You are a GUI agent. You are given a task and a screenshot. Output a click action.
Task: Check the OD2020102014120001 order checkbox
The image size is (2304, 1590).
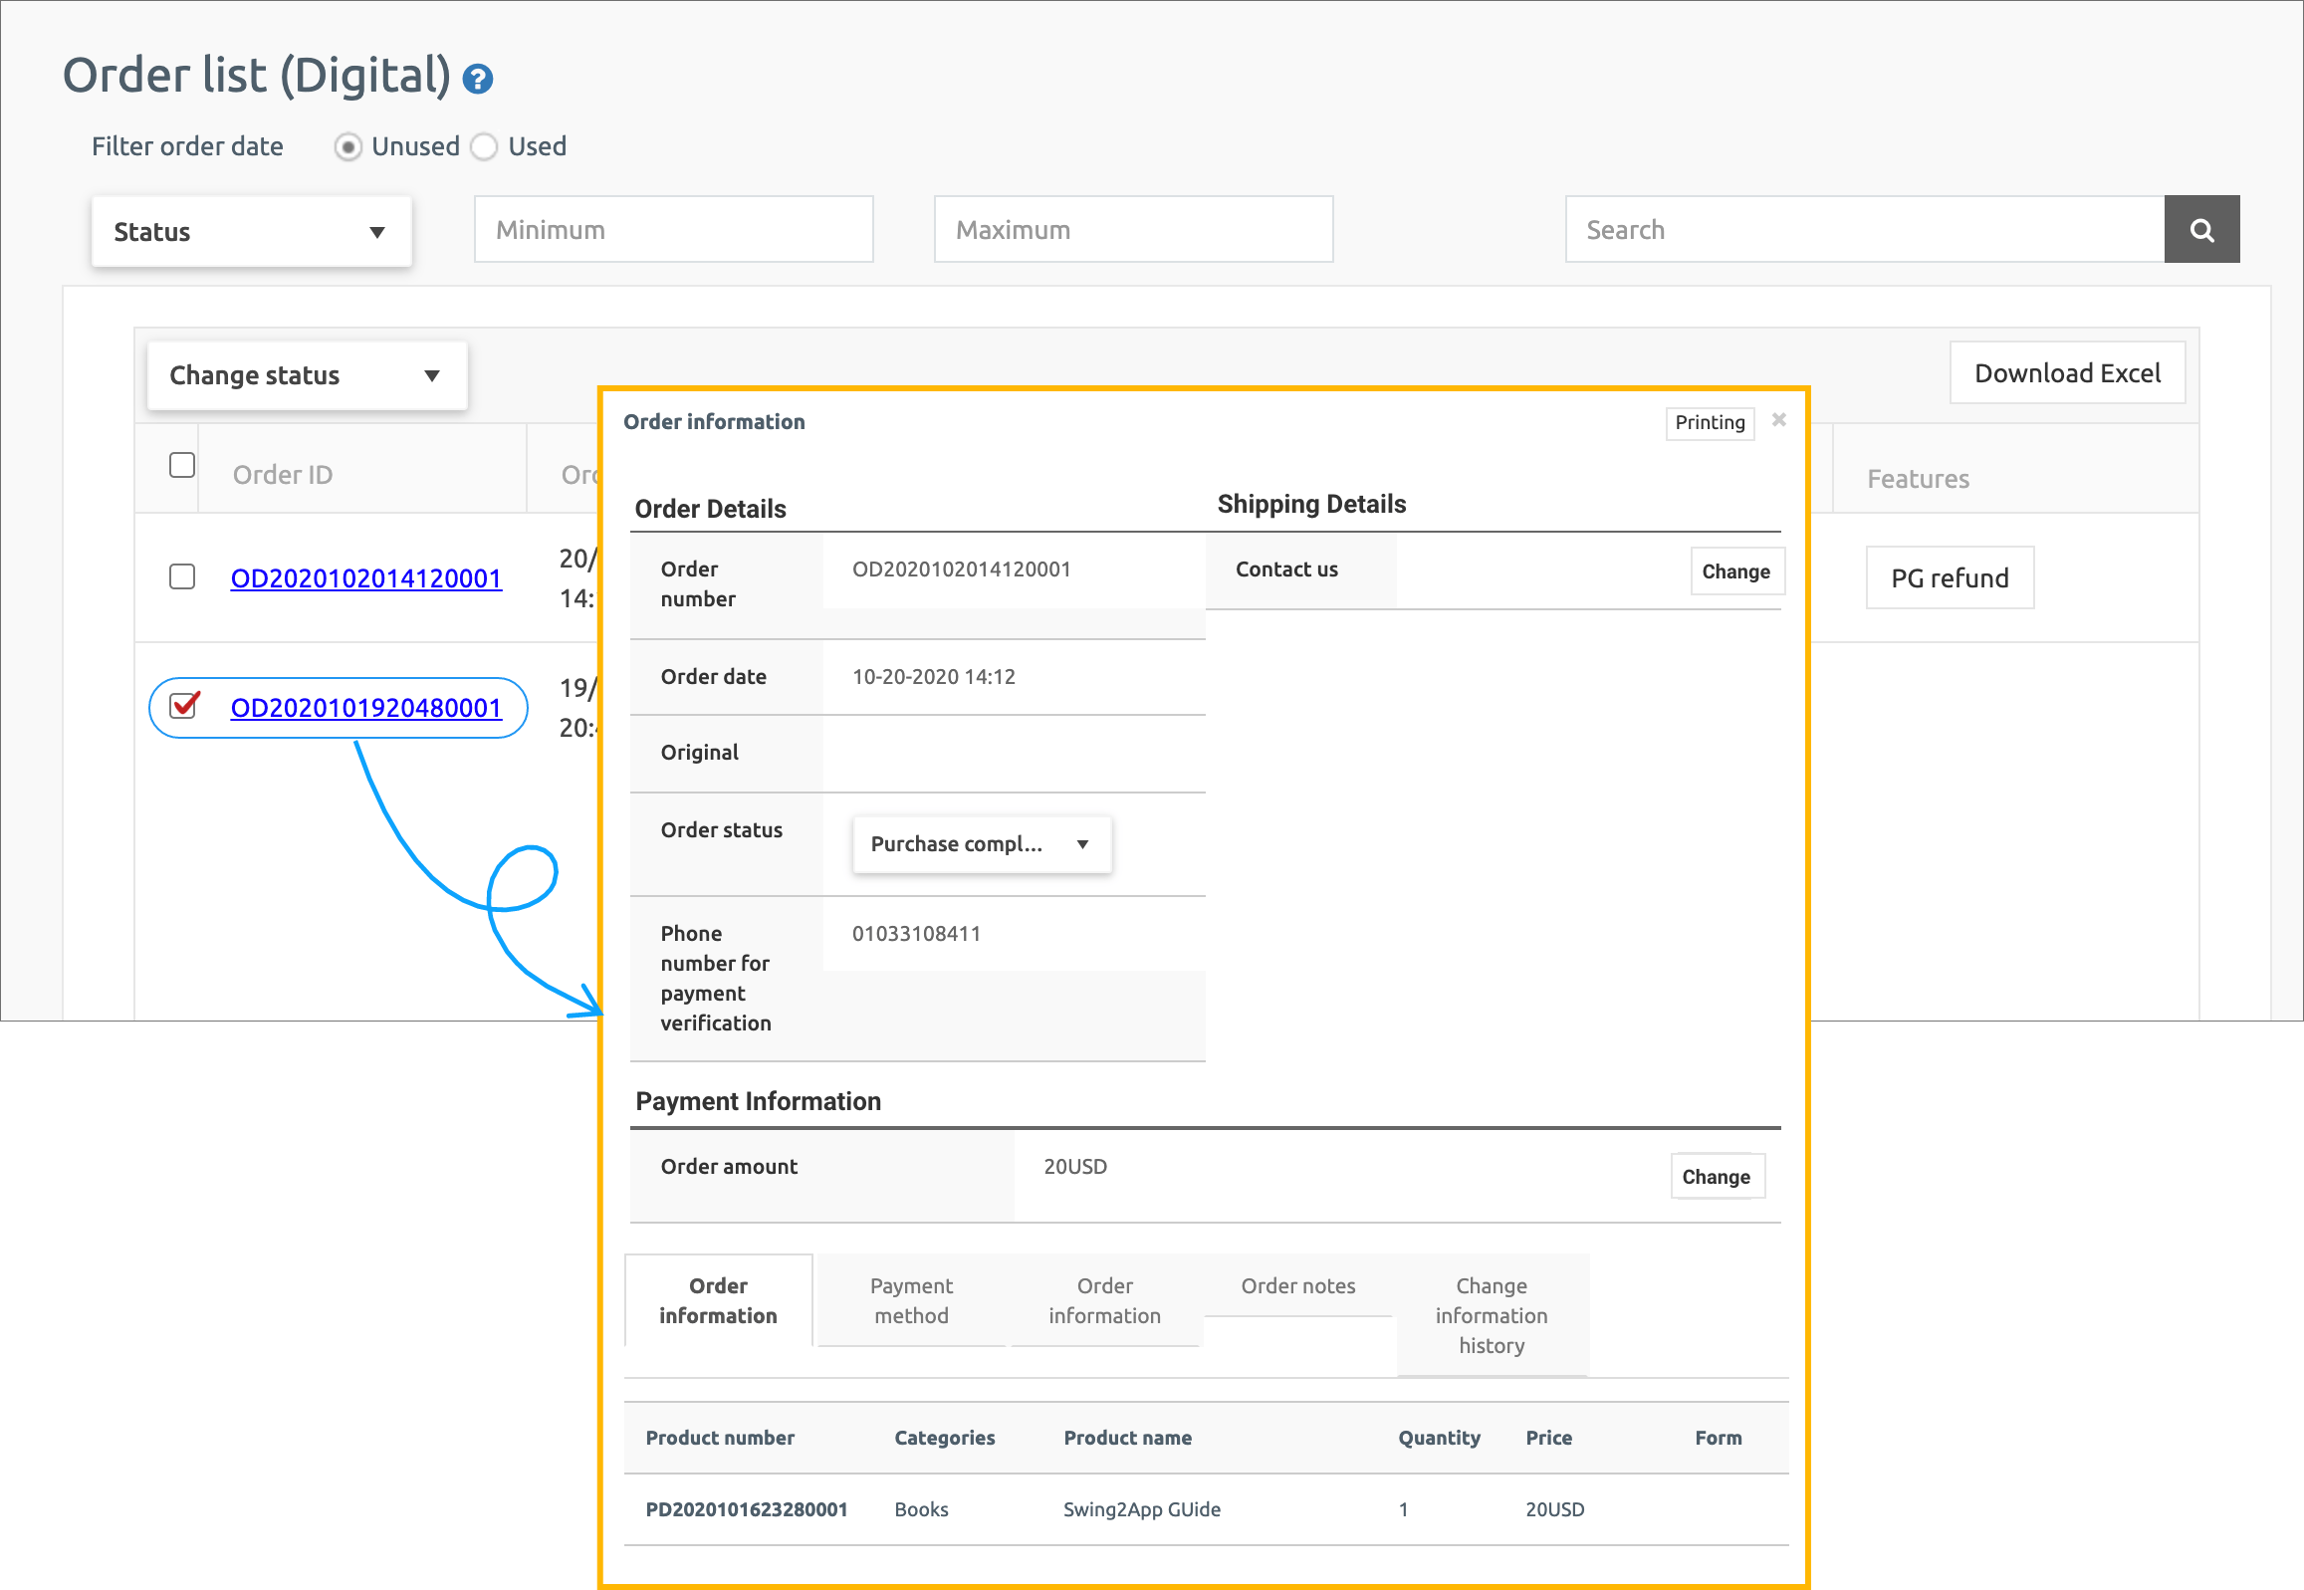(182, 577)
